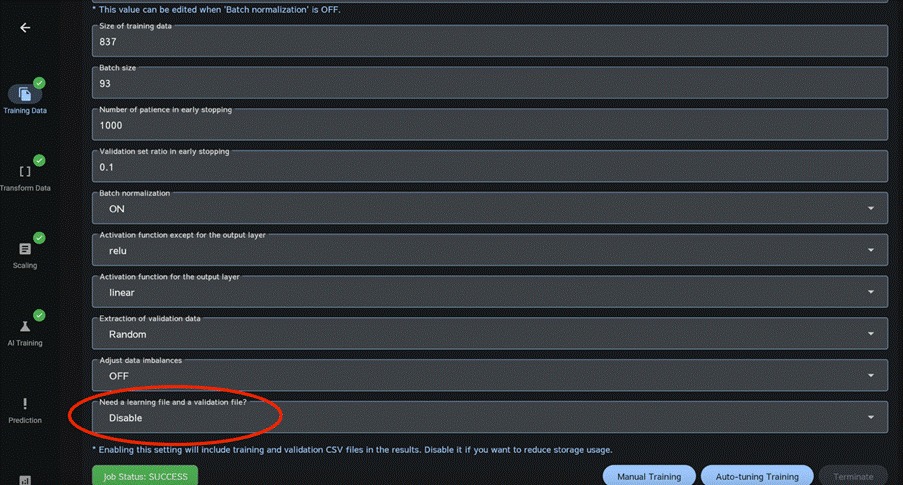Click the Manual Training button
This screenshot has height=485, width=903.
[x=649, y=476]
